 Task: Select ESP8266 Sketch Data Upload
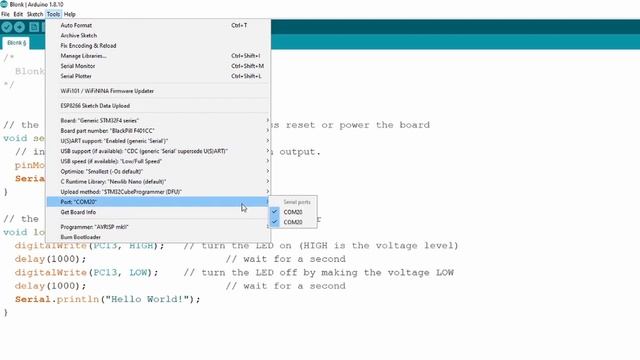(x=158, y=106)
